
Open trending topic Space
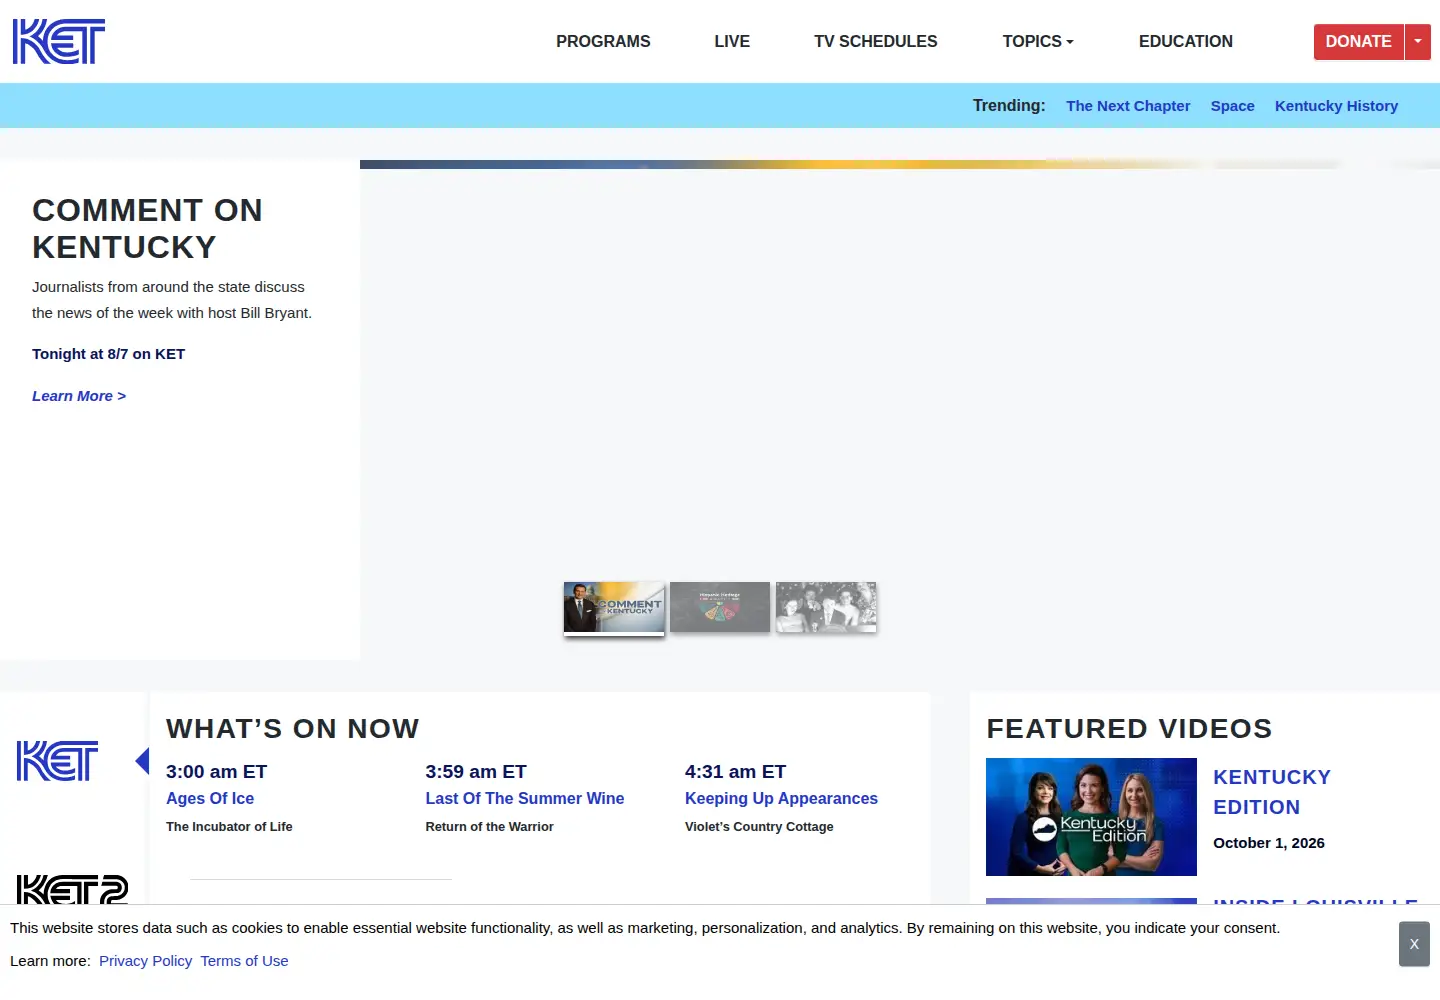1233,106
